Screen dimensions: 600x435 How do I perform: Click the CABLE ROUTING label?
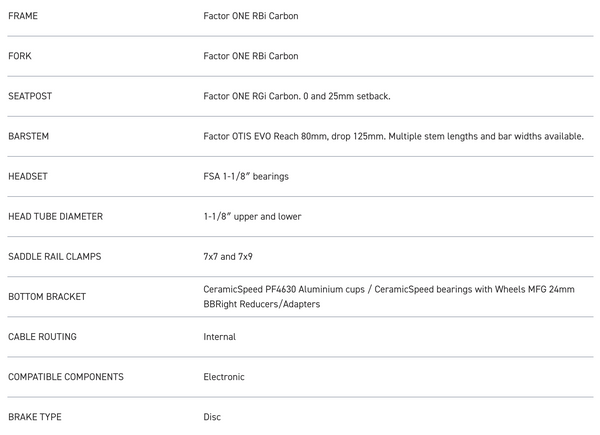(x=42, y=337)
